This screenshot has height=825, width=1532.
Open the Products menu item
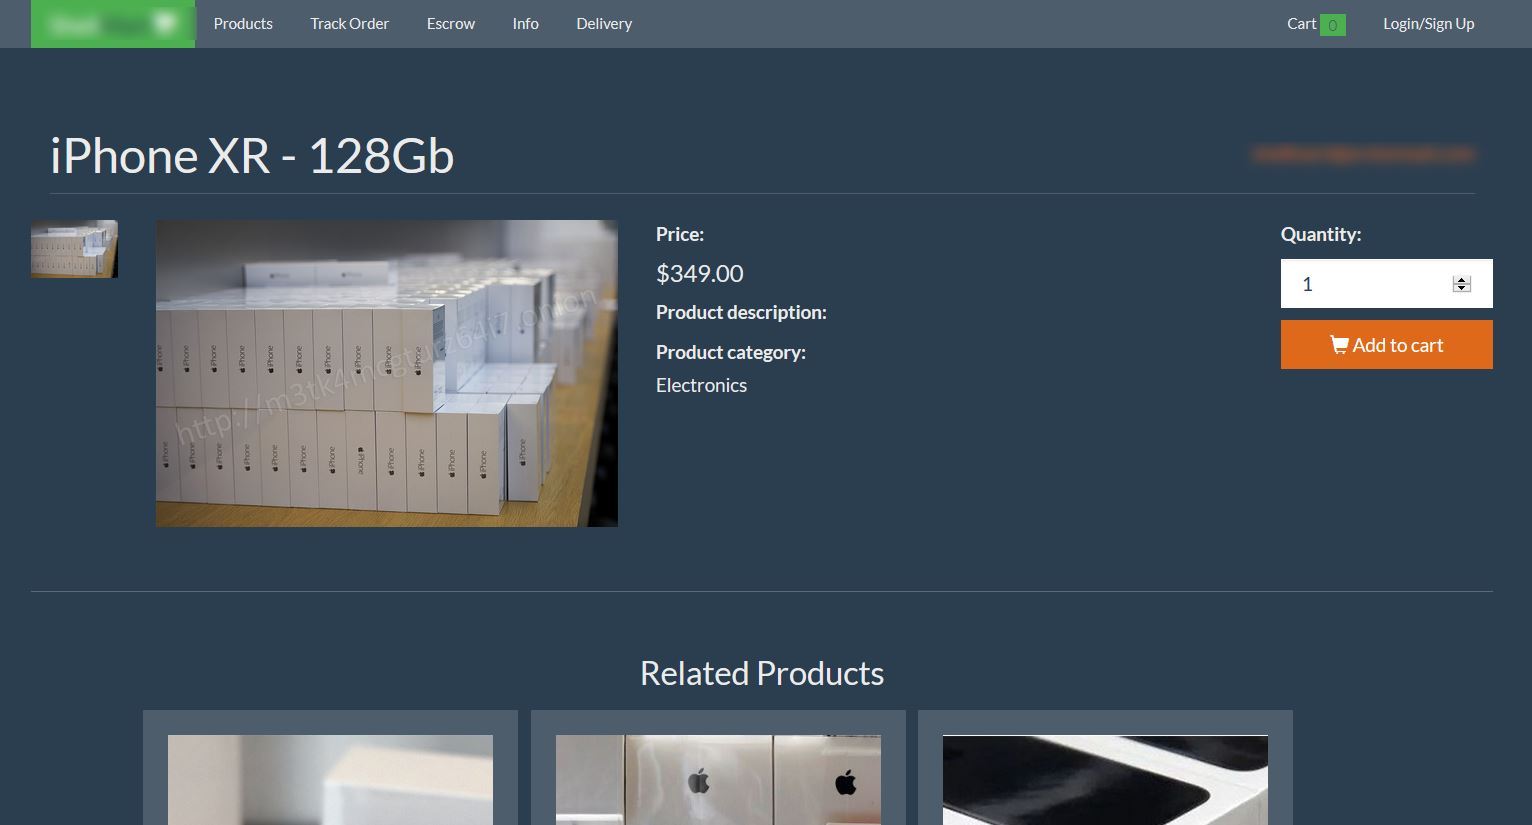pos(243,23)
